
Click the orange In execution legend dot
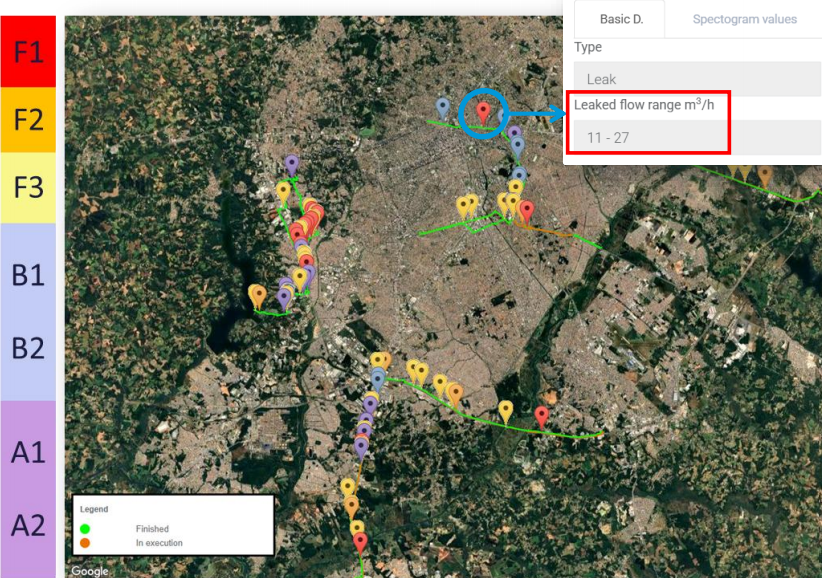(x=85, y=543)
